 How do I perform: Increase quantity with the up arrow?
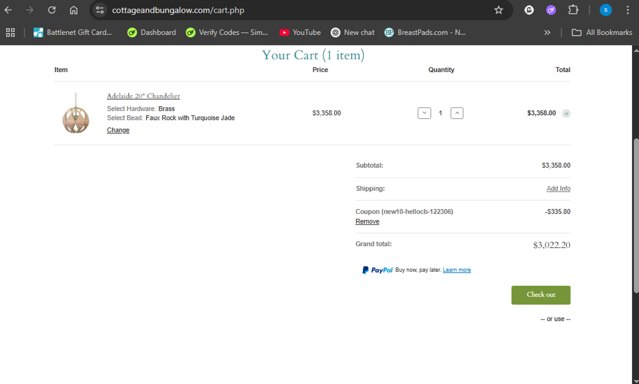coord(457,113)
